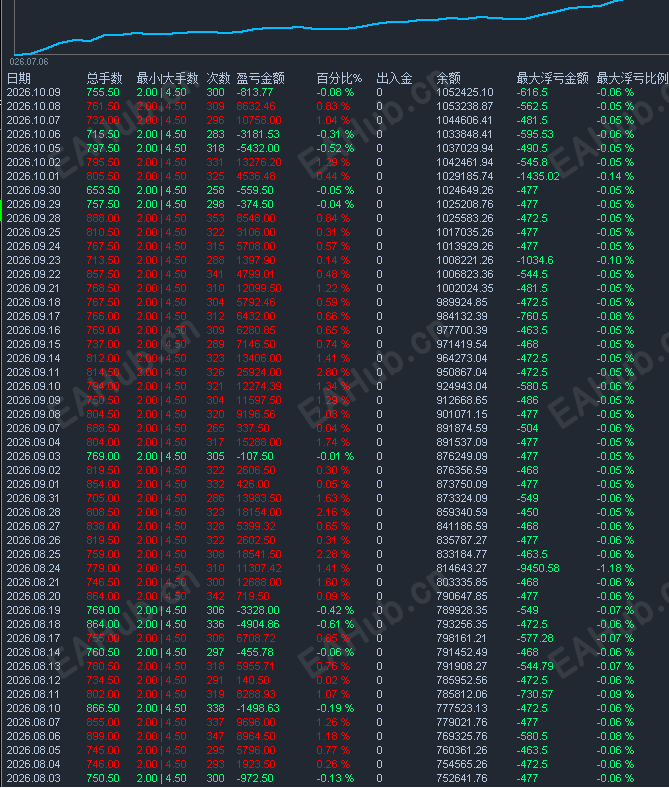Screen dimensions: 669x788
Task: Click the 出入金 column header
Action: tap(395, 78)
